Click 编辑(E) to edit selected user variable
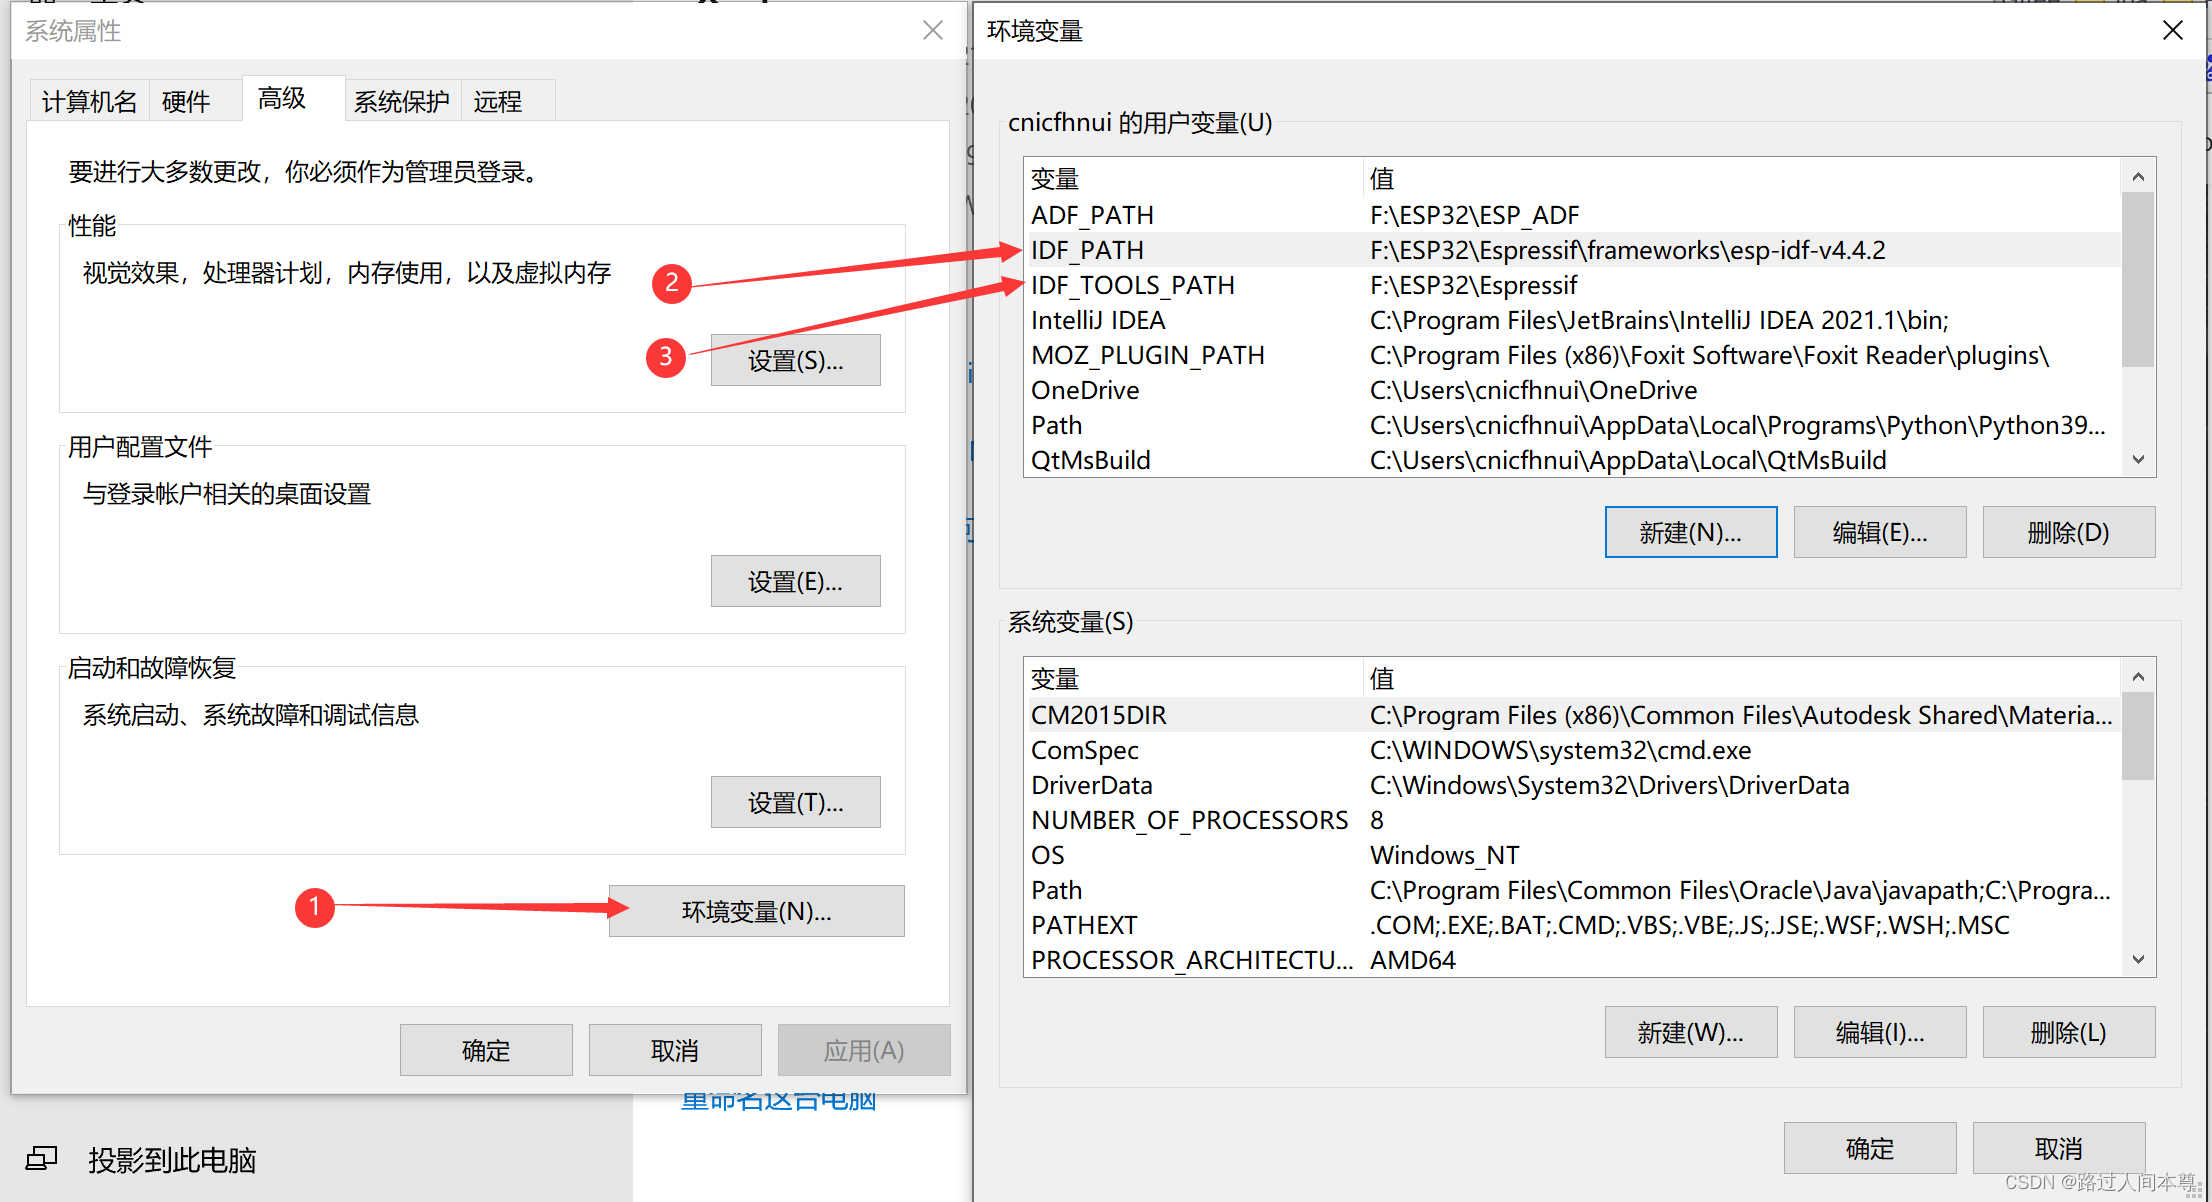Image resolution: width=2212 pixels, height=1202 pixels. click(x=1879, y=531)
